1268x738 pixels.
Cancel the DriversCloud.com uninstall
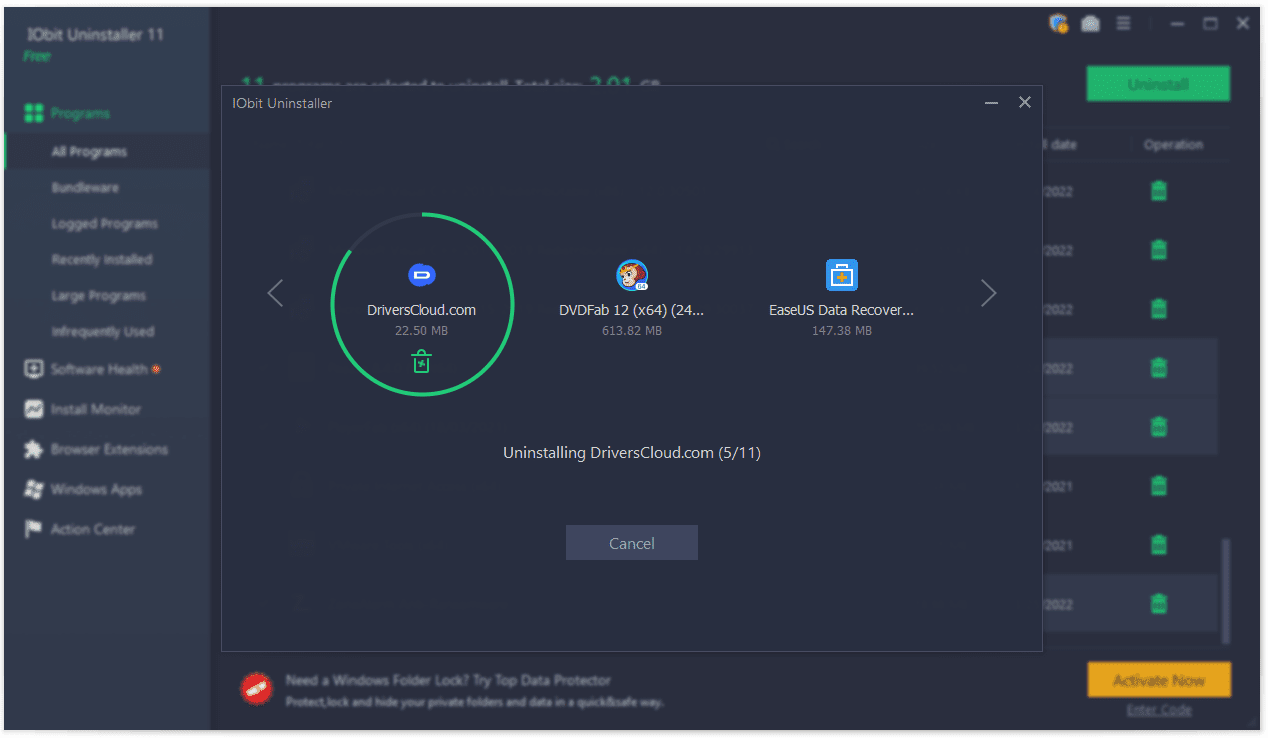631,542
